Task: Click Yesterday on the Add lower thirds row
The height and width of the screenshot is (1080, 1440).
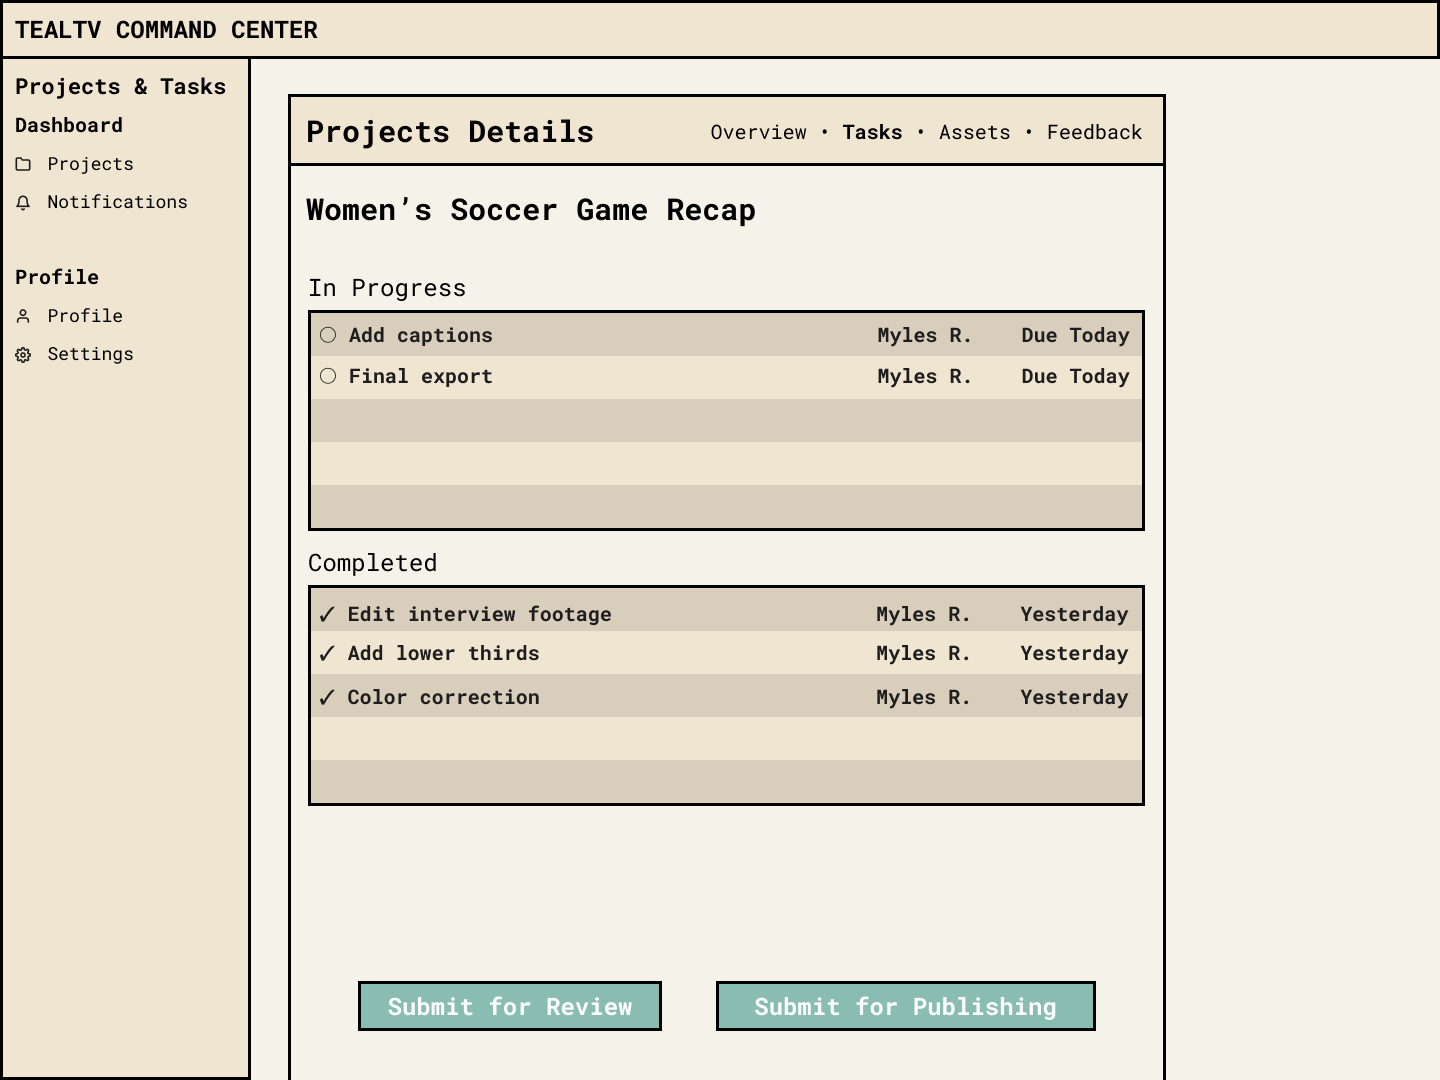Action: (1074, 653)
